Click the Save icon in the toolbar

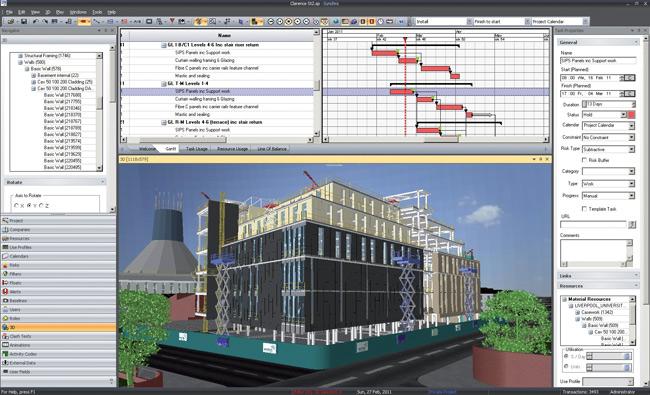point(24,22)
